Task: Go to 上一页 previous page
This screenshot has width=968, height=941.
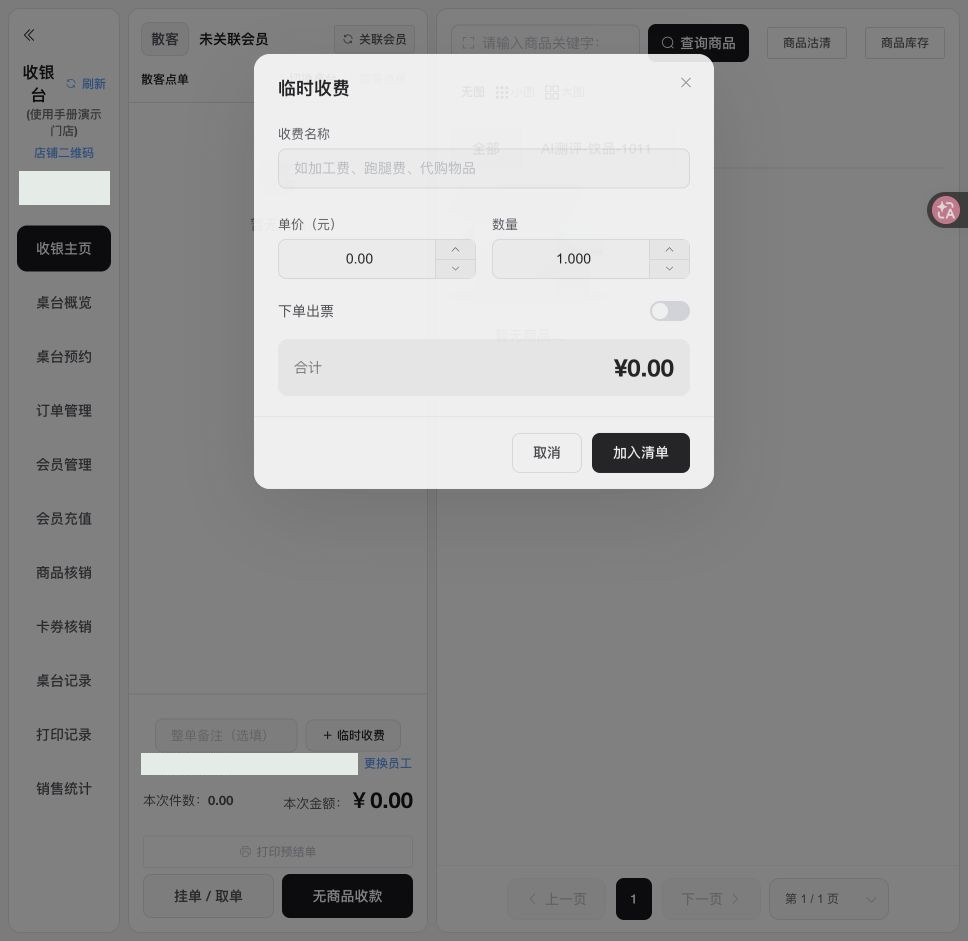Action: point(556,899)
